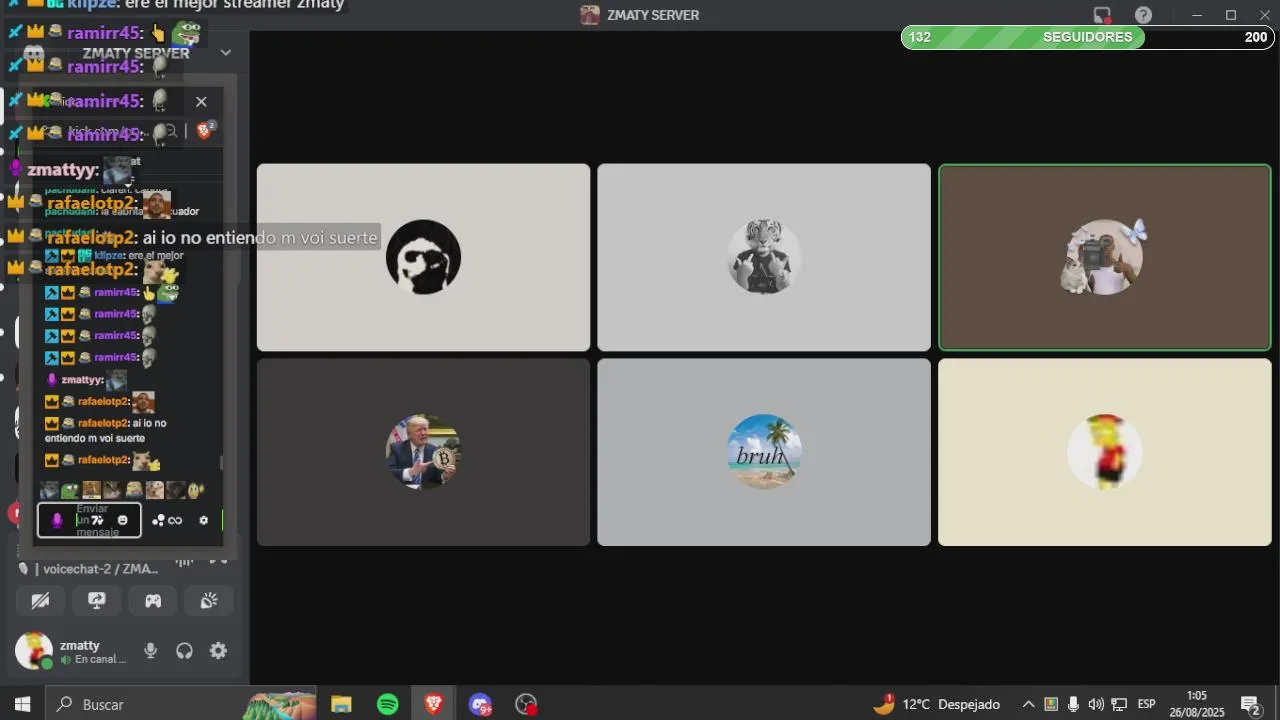Image resolution: width=1280 pixels, height=720 pixels.
Task: Open chat settings gear in popup
Action: 204,520
